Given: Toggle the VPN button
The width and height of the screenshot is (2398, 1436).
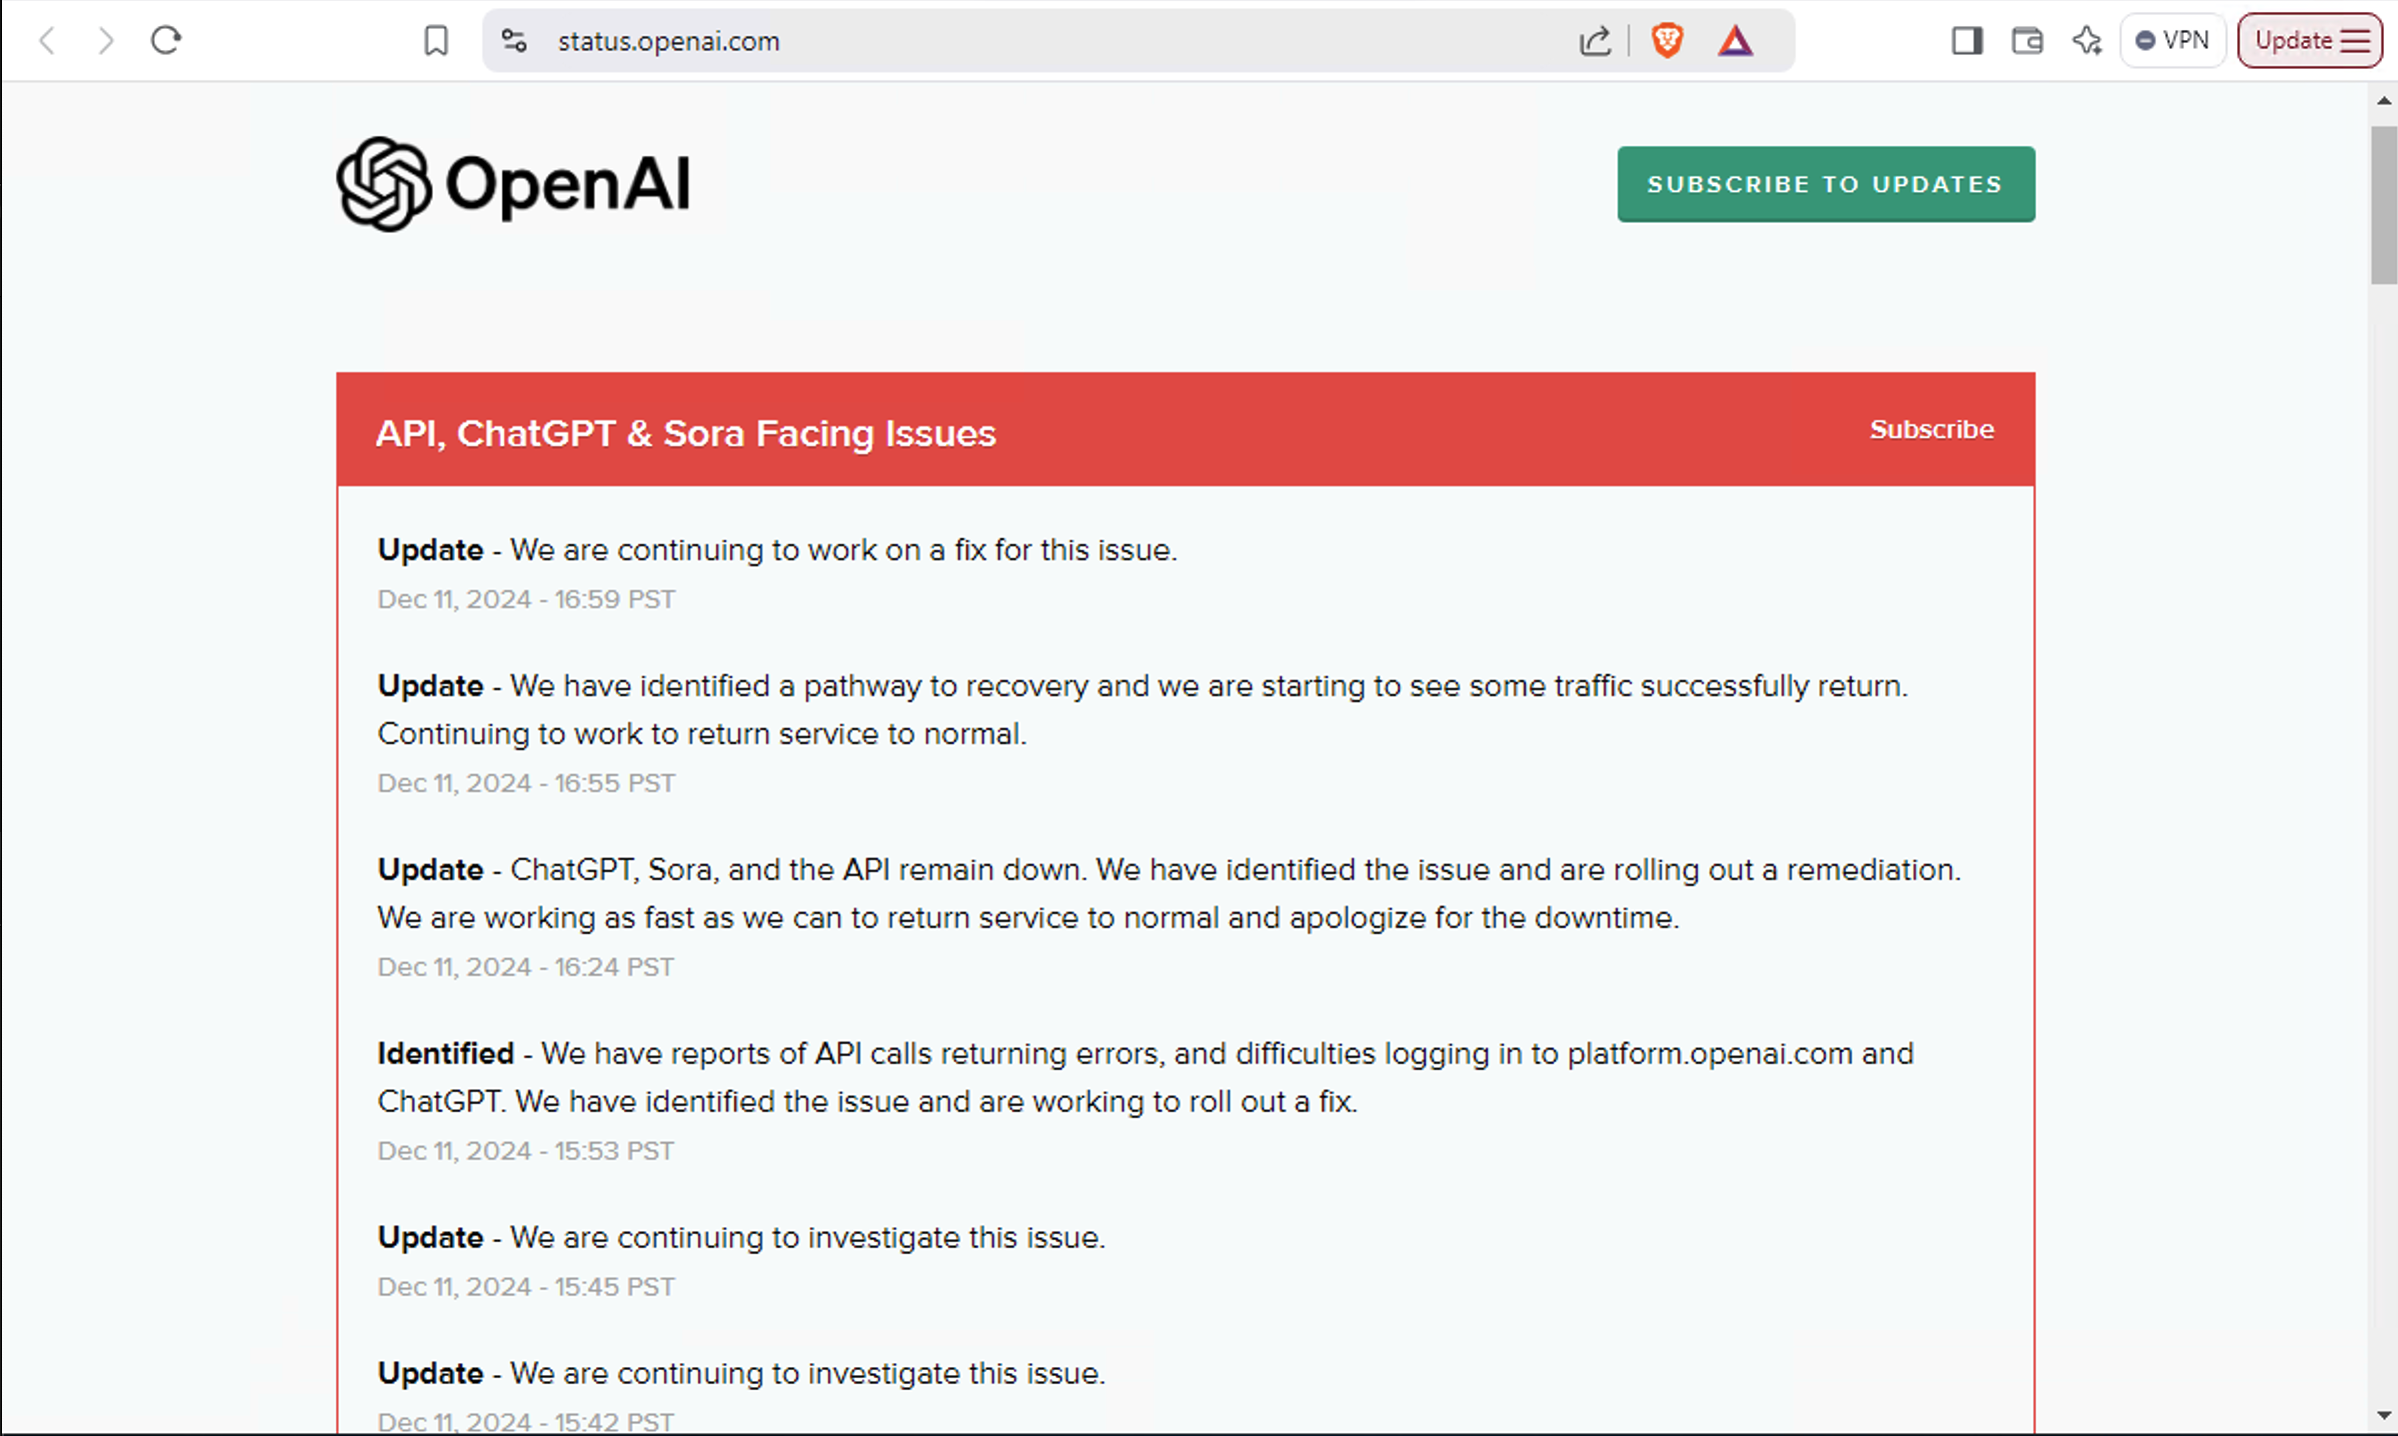Looking at the screenshot, I should point(2172,41).
